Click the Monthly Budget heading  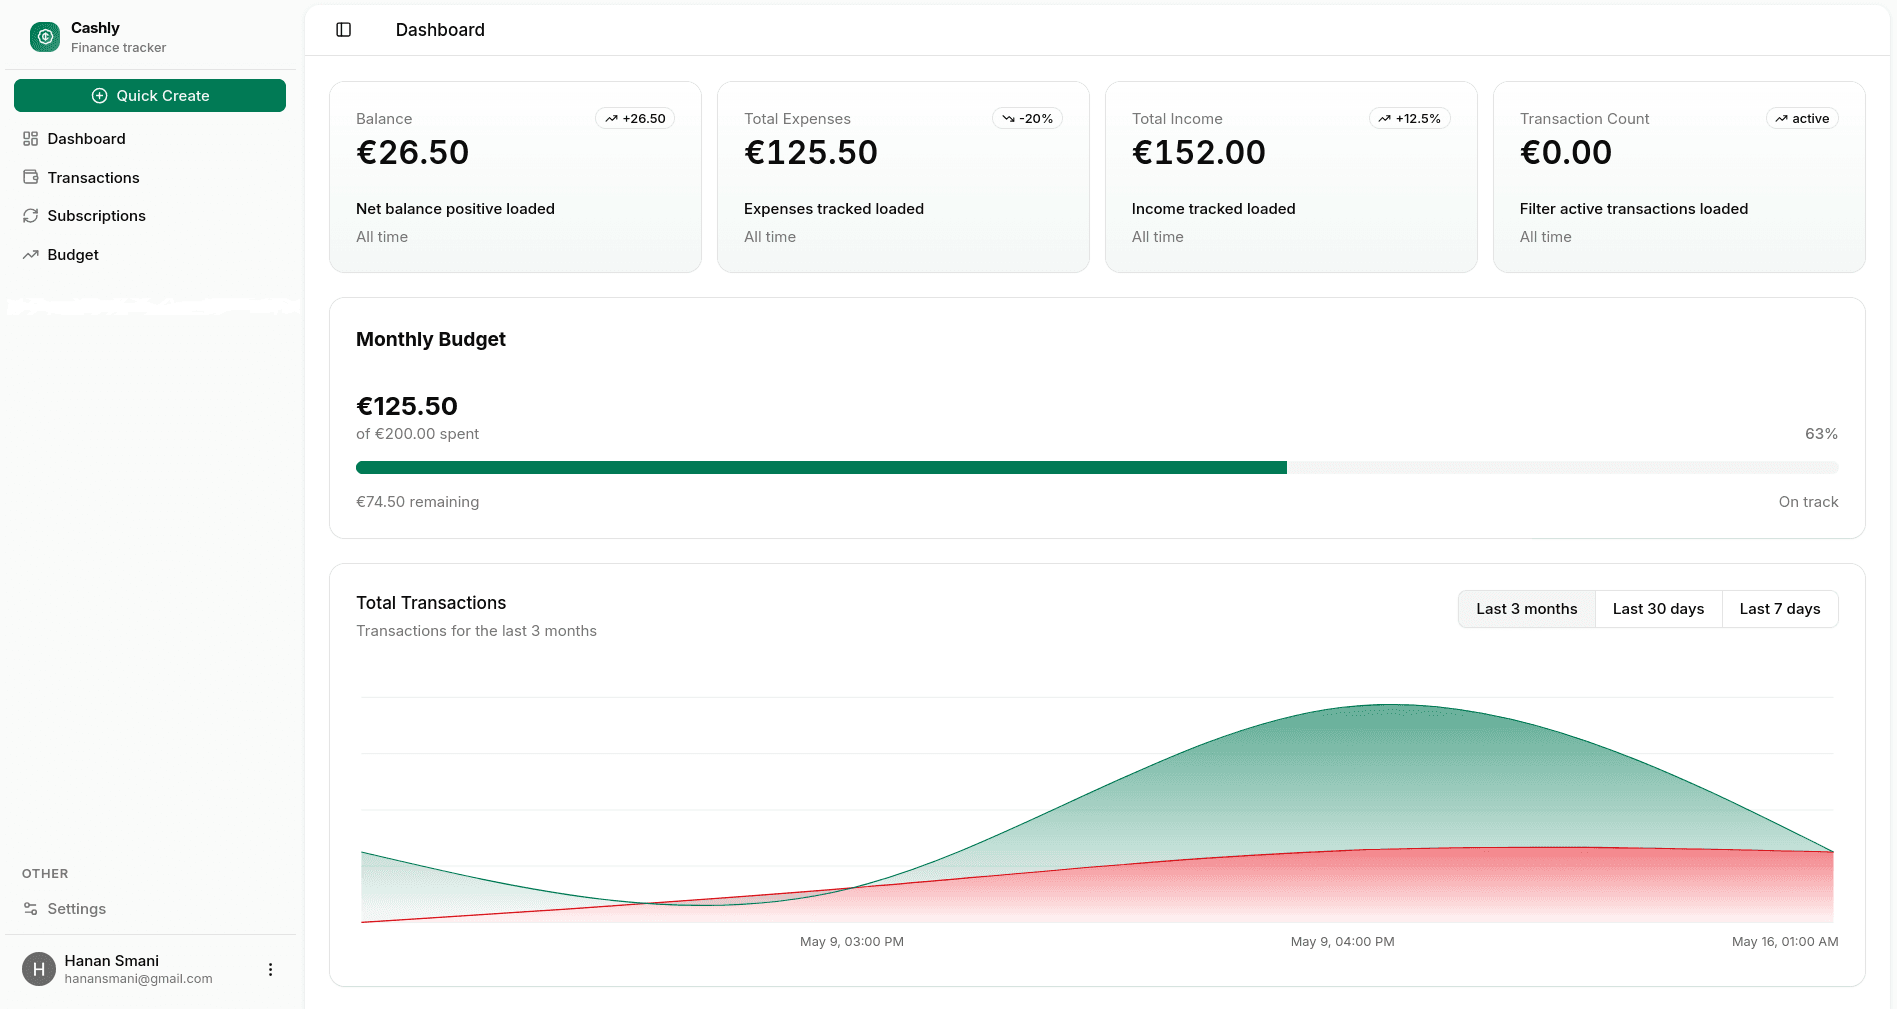[431, 340]
